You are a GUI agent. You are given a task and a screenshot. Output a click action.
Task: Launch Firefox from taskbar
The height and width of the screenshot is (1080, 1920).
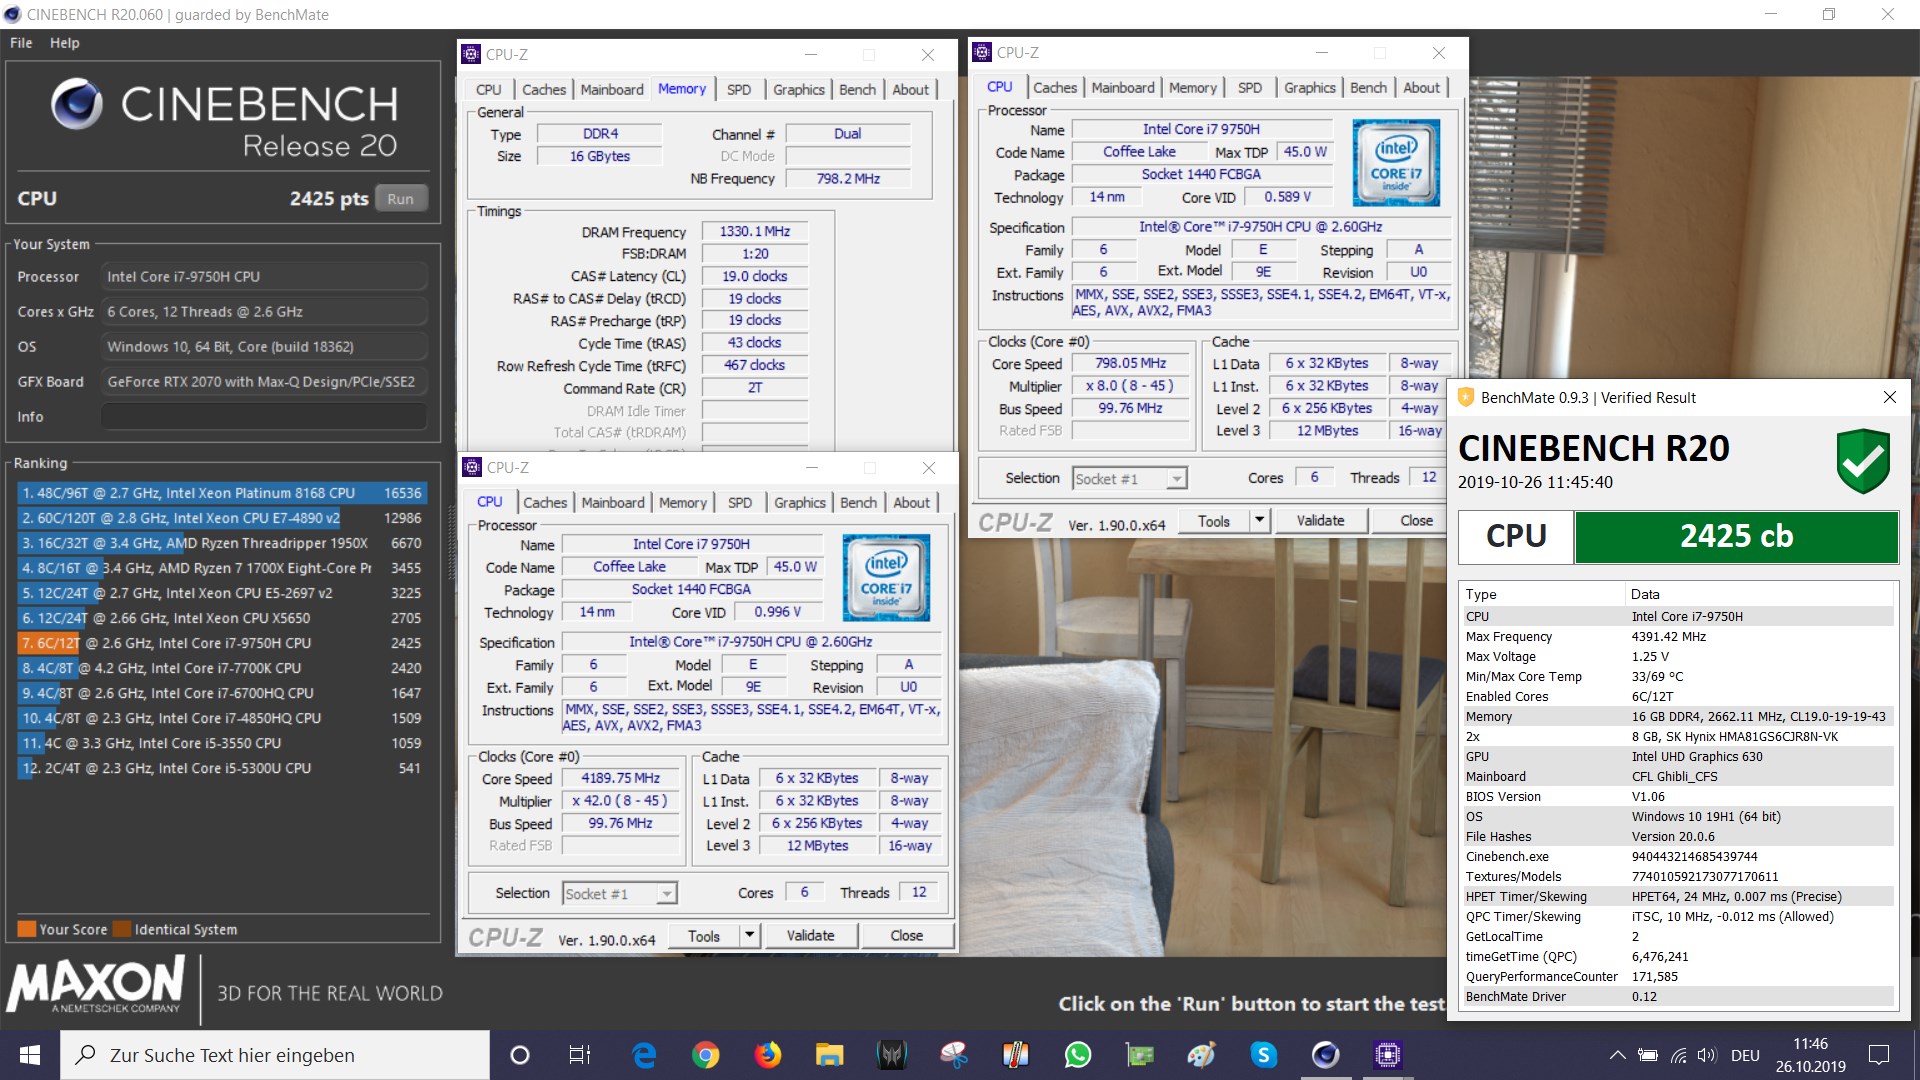(768, 1055)
